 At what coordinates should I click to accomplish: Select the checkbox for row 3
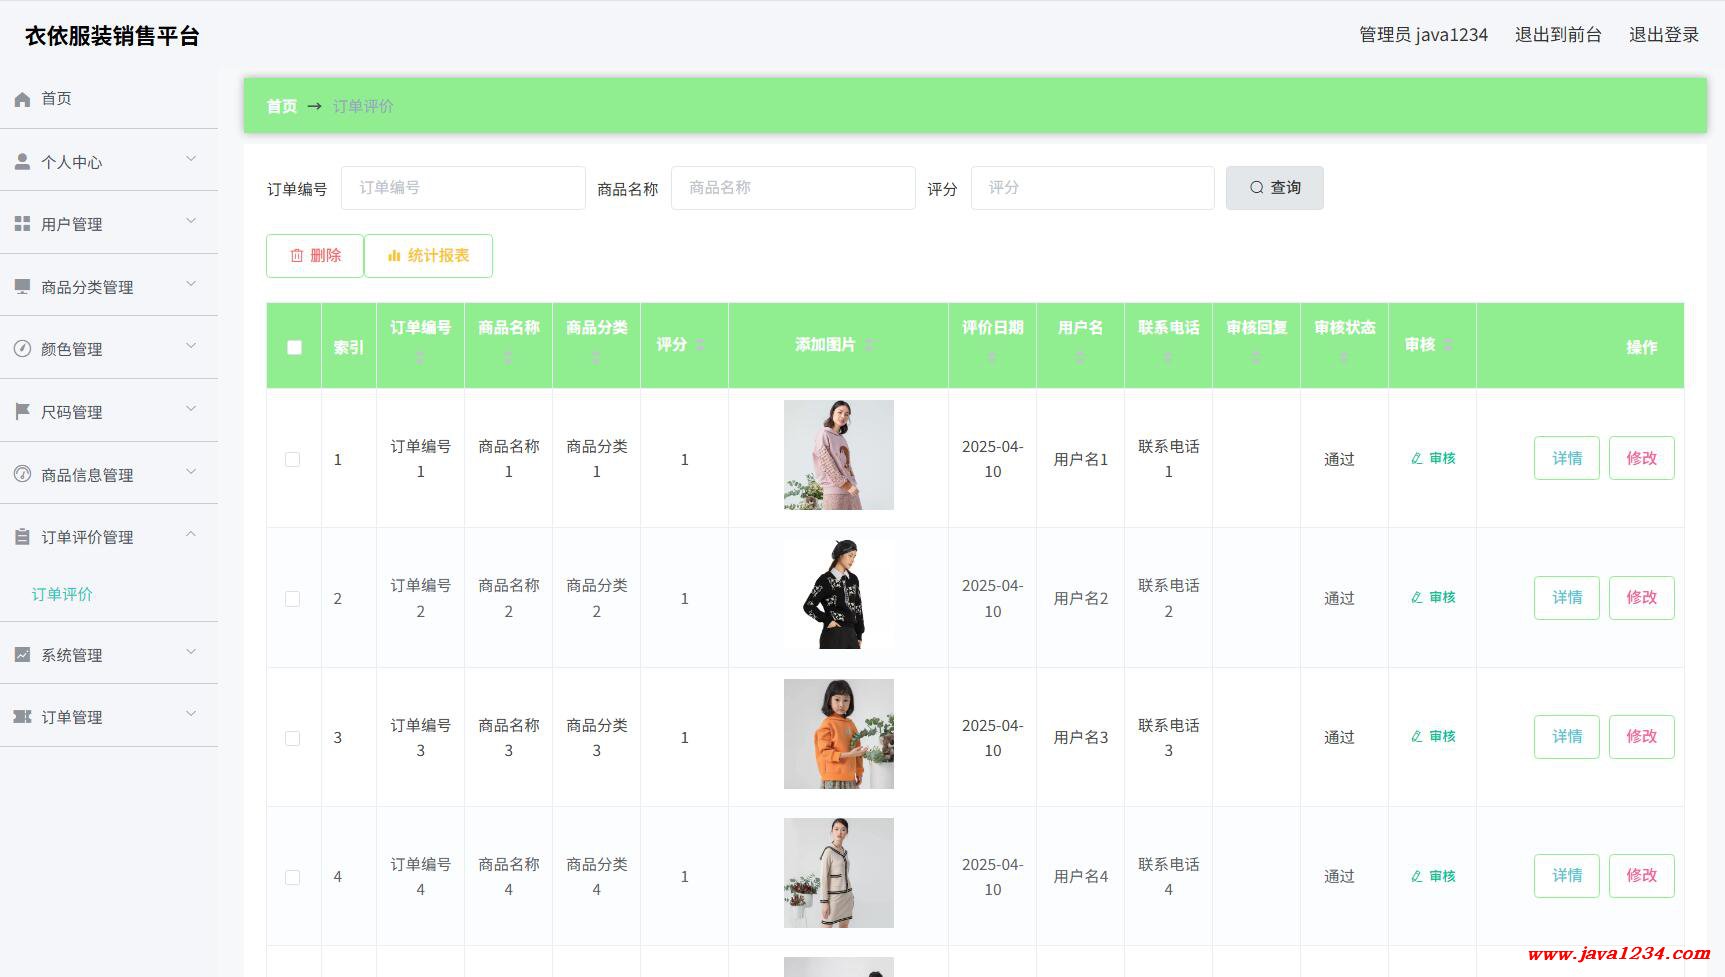[x=293, y=738]
